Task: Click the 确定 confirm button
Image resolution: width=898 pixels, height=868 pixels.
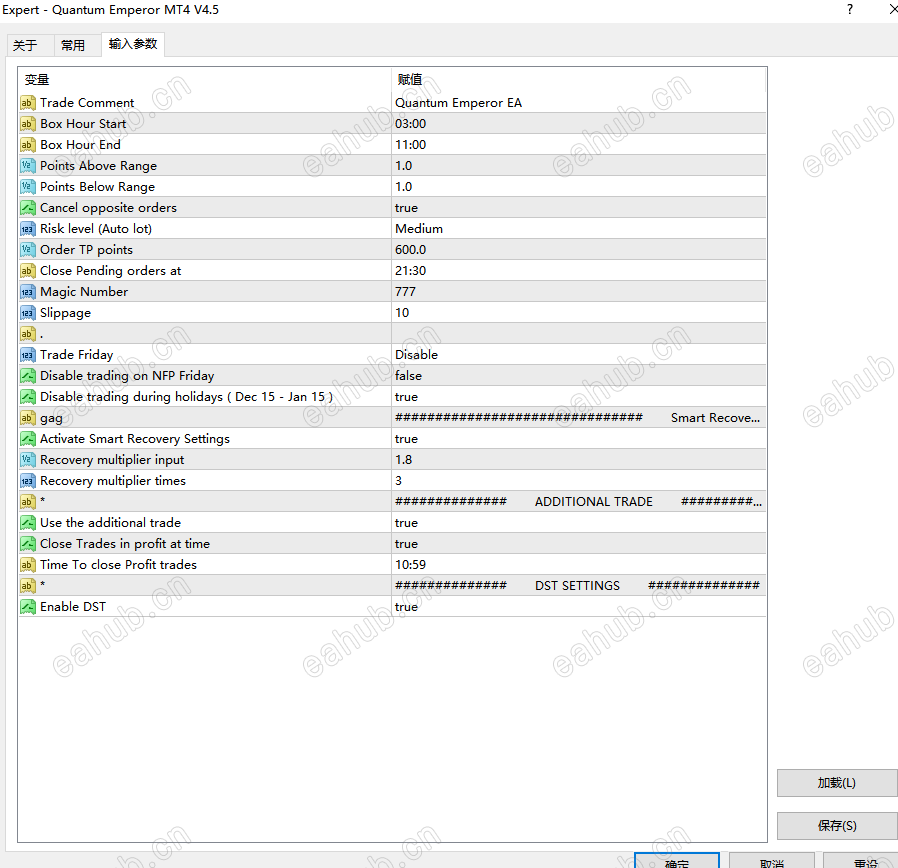Action: (676, 861)
